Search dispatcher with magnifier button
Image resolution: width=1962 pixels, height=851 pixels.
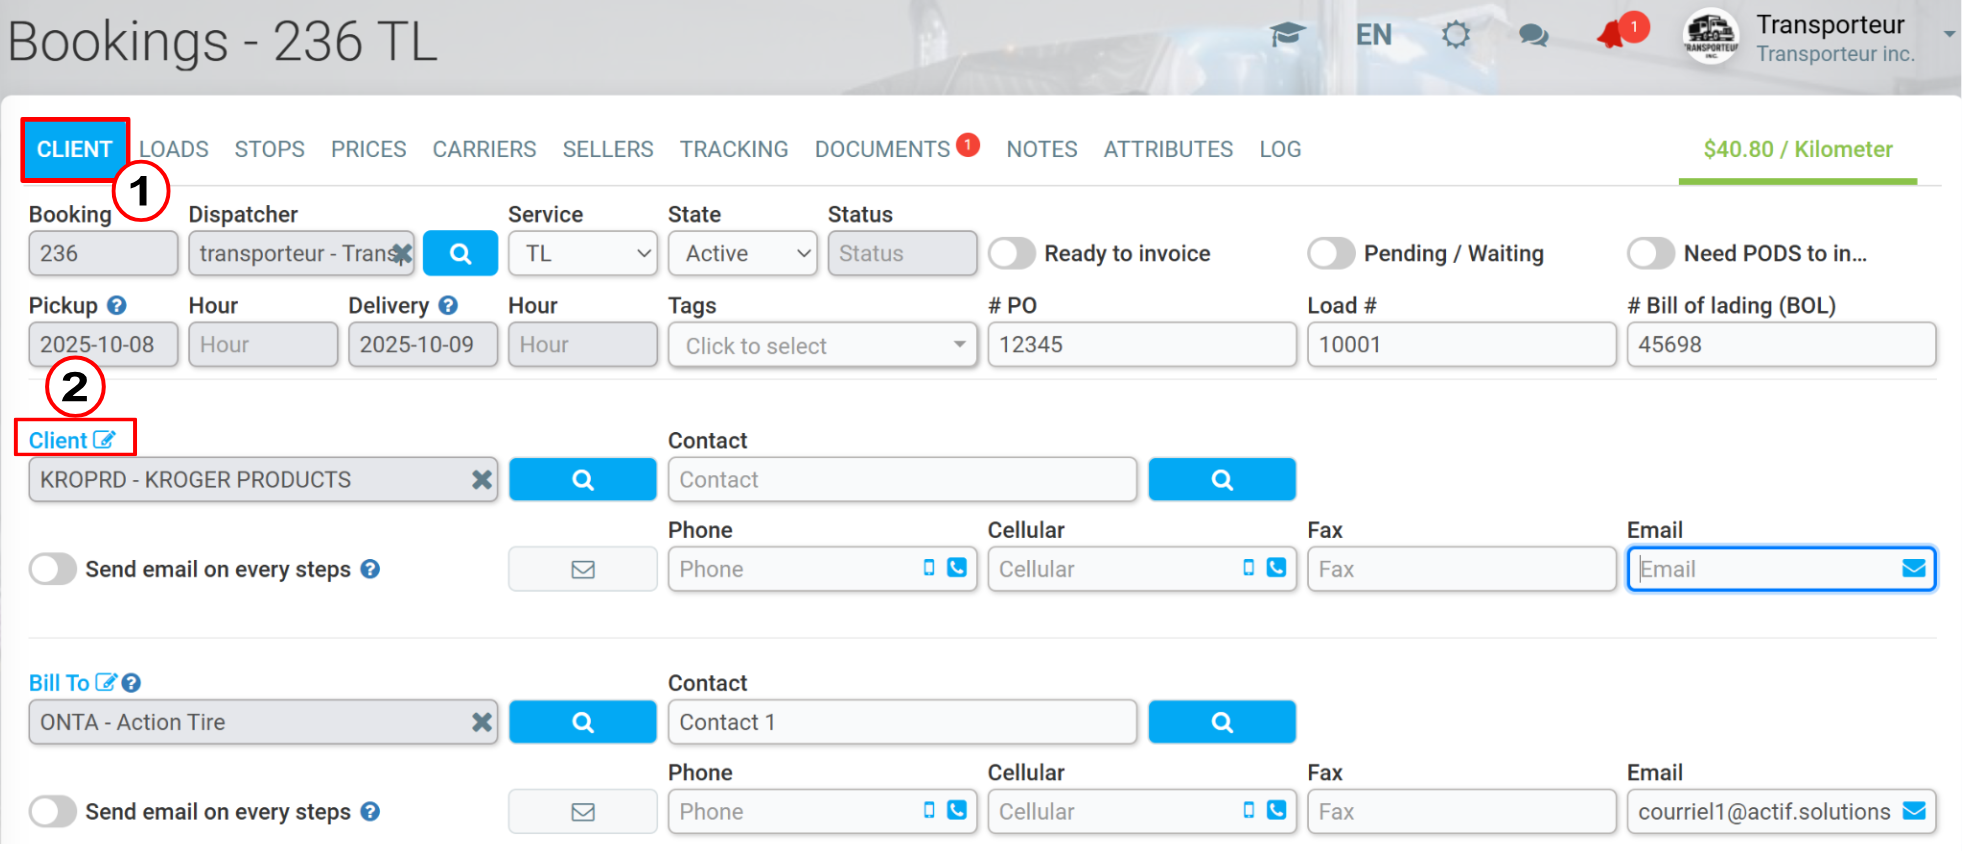click(460, 253)
